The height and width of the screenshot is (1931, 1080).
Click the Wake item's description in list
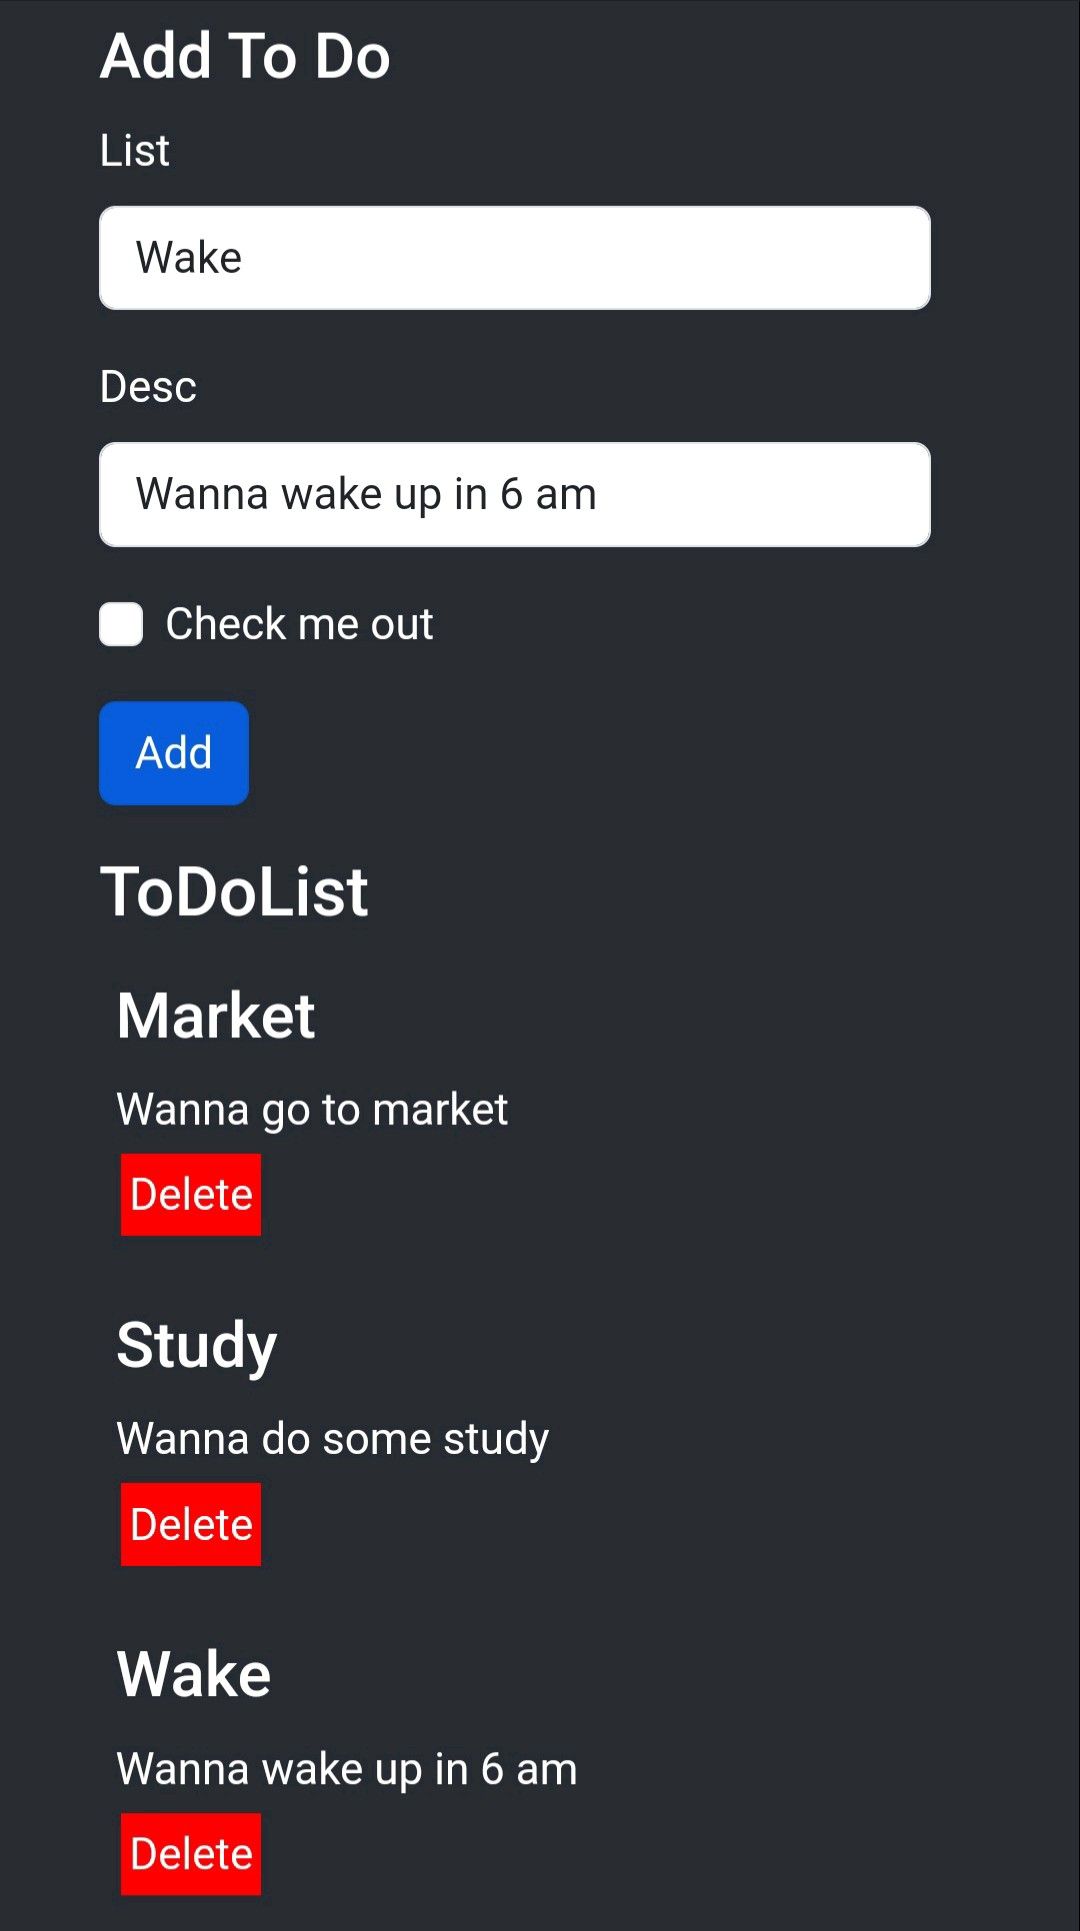click(x=347, y=1769)
